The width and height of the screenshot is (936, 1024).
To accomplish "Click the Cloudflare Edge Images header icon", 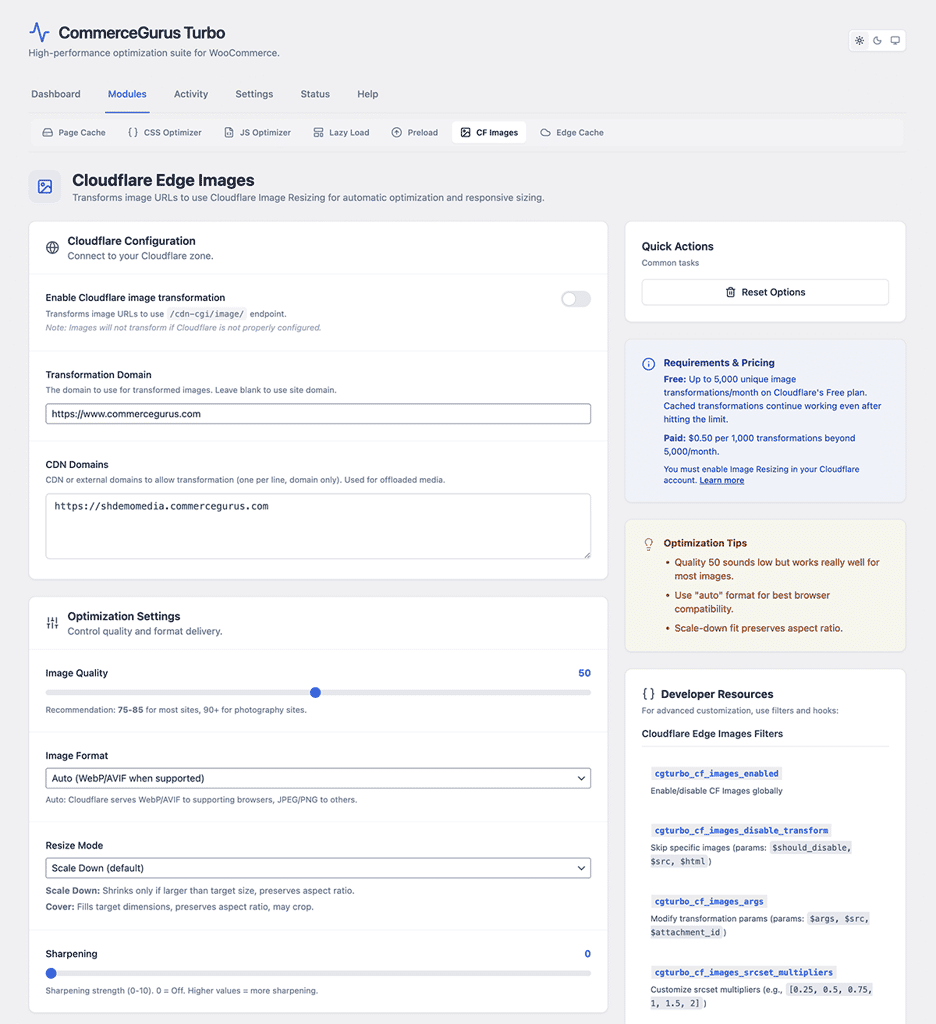I will (x=45, y=187).
